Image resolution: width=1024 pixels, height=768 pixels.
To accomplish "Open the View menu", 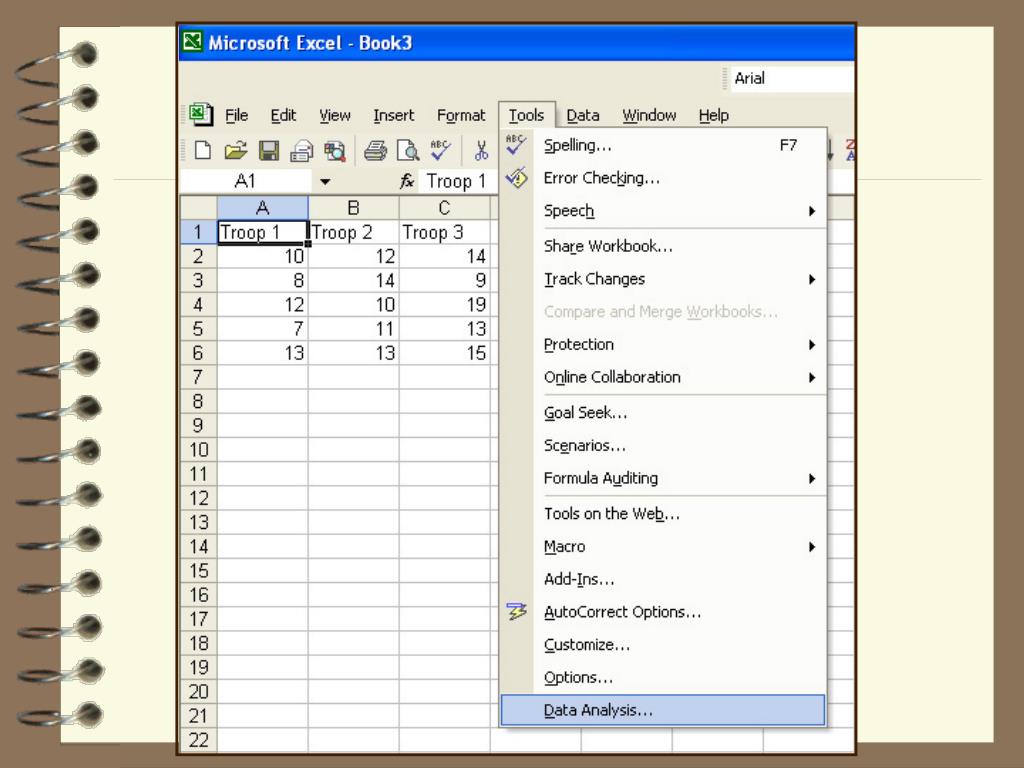I will tap(335, 116).
